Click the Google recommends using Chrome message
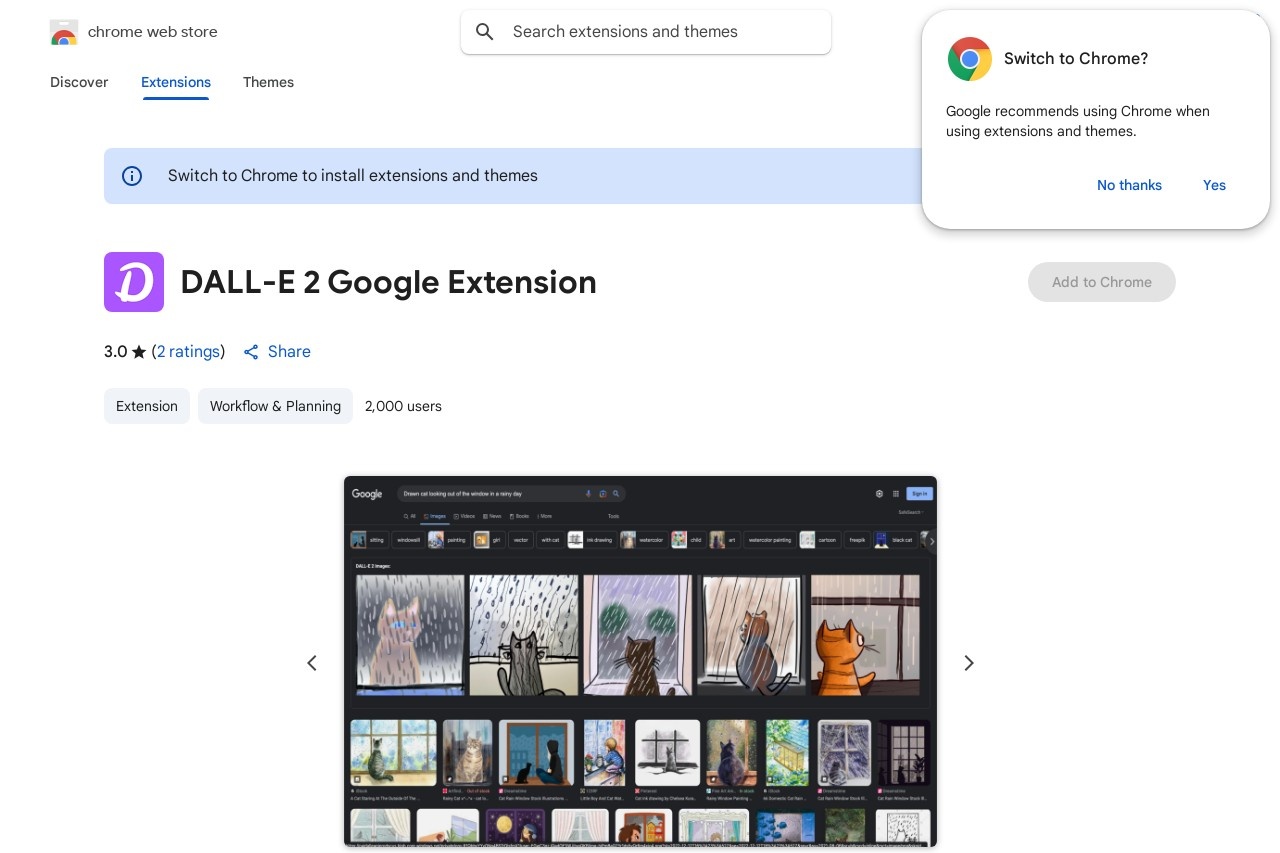This screenshot has width=1280, height=853. click(1078, 121)
